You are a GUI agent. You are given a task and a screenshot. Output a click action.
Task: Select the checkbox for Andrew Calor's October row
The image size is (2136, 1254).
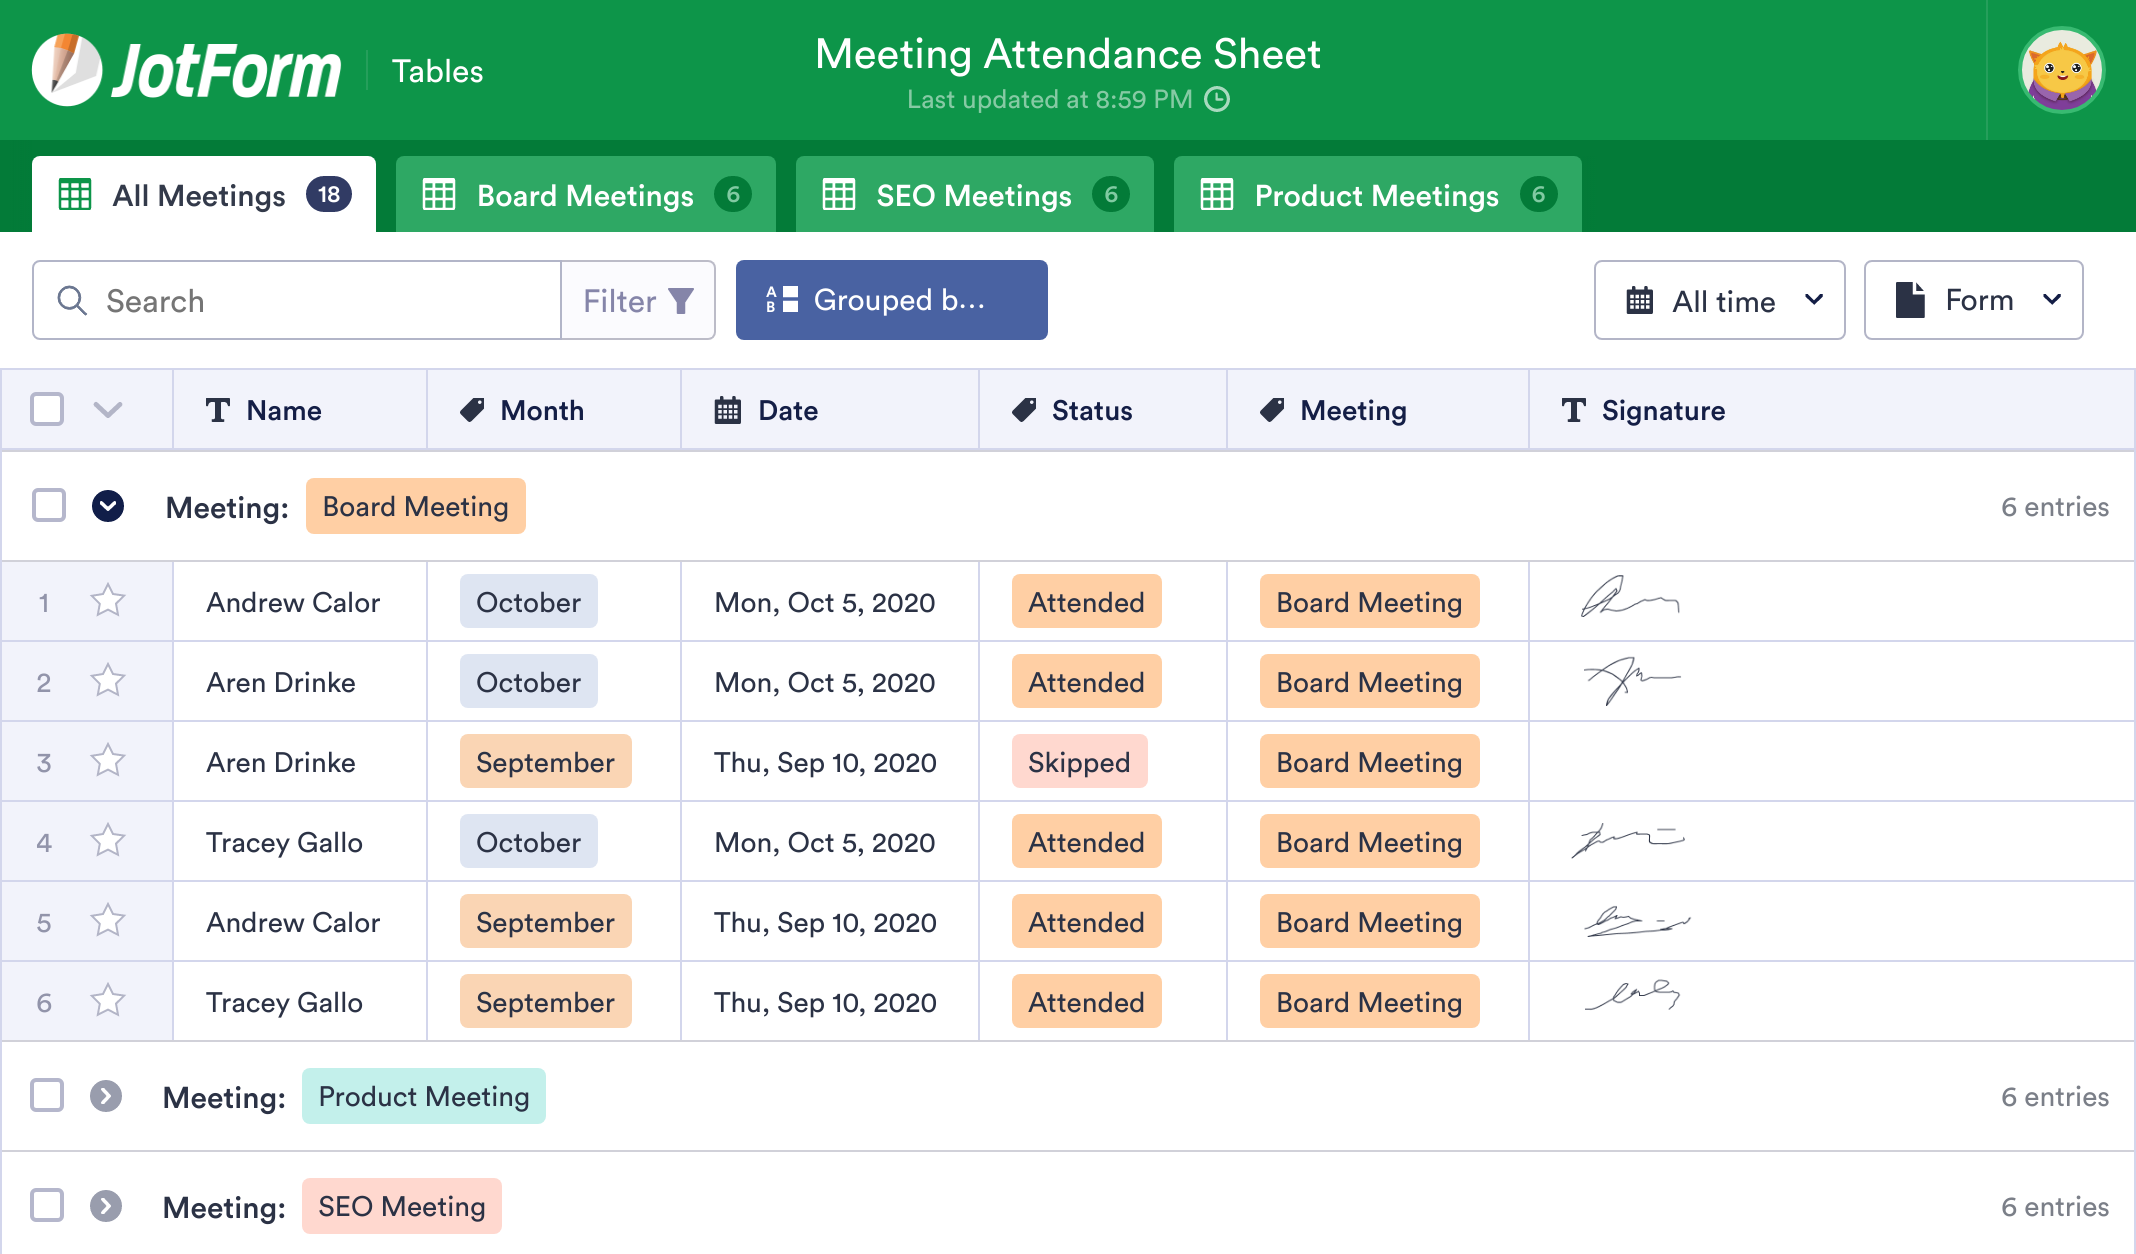45,601
